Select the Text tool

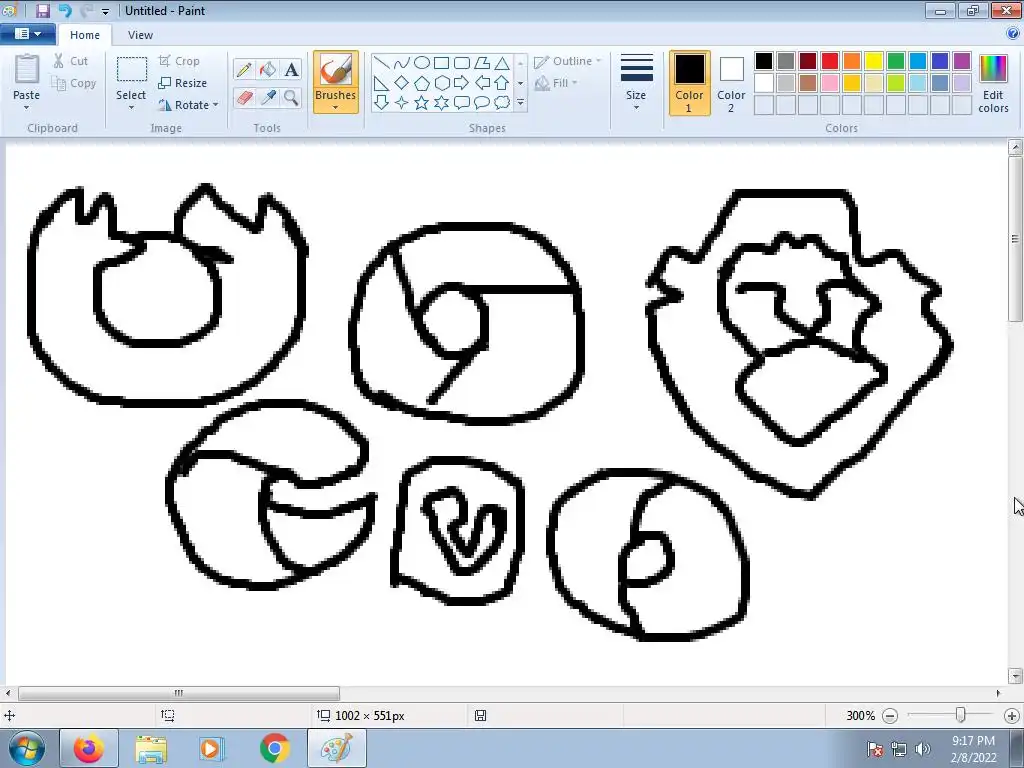291,69
